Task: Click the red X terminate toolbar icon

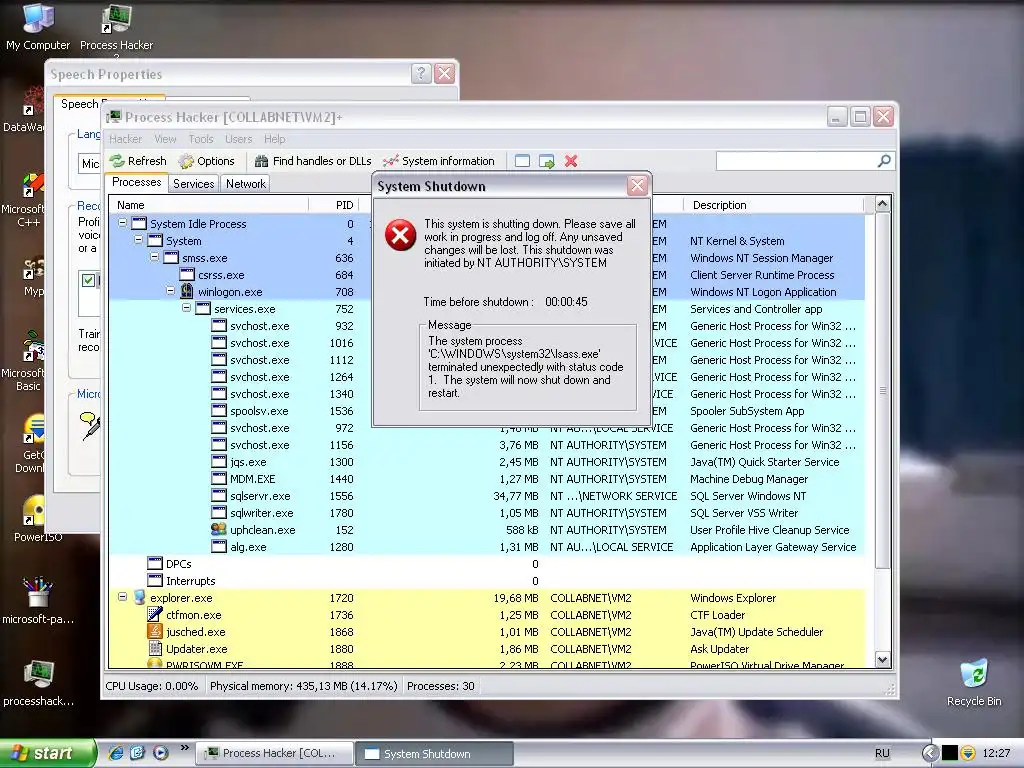Action: click(571, 161)
